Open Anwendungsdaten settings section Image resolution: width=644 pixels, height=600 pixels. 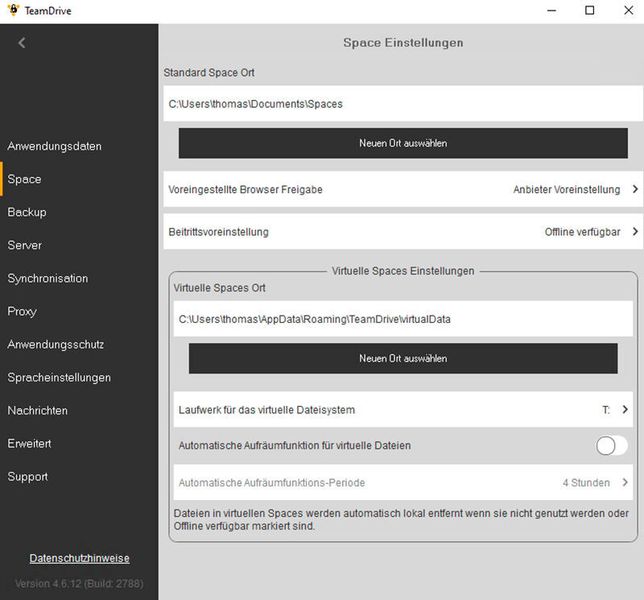(54, 146)
